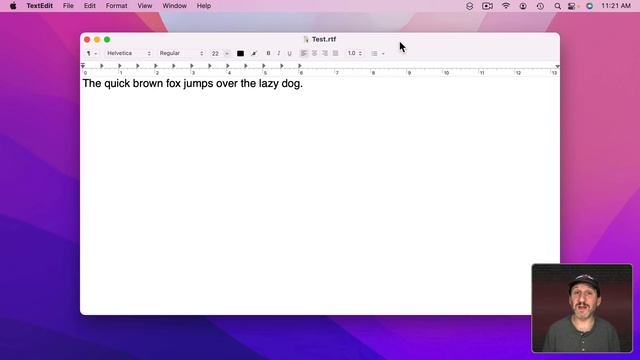This screenshot has width=640, height=360.
Task: Open the View menu
Action: (144, 6)
